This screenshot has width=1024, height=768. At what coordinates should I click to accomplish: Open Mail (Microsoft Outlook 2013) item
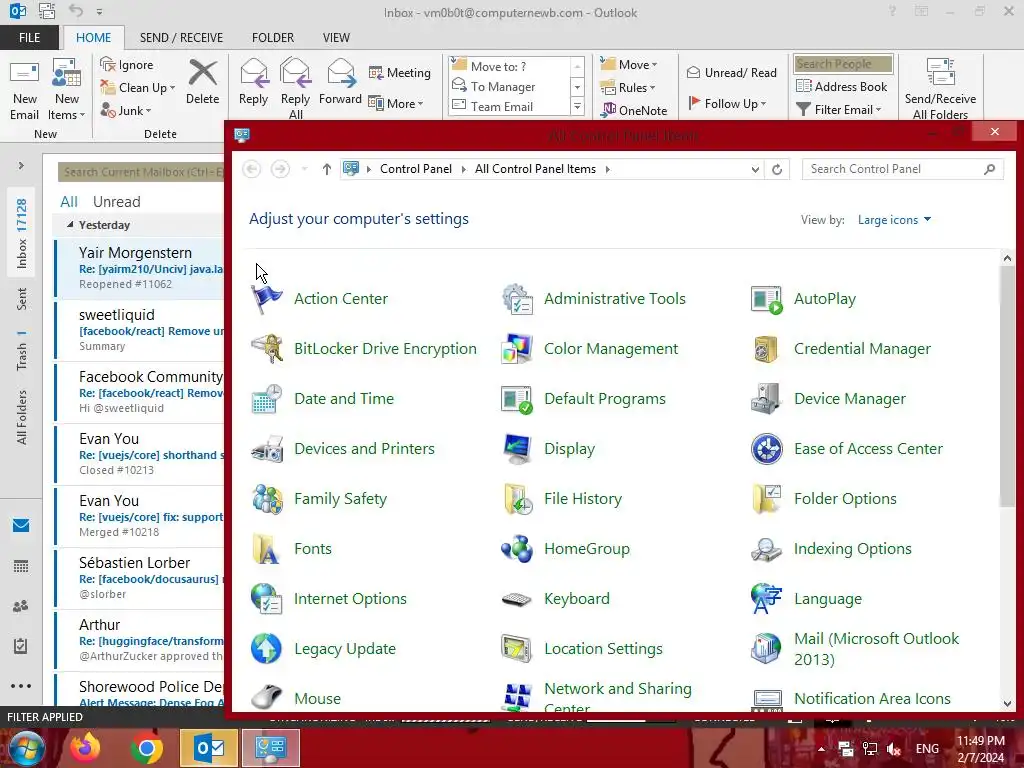856,648
